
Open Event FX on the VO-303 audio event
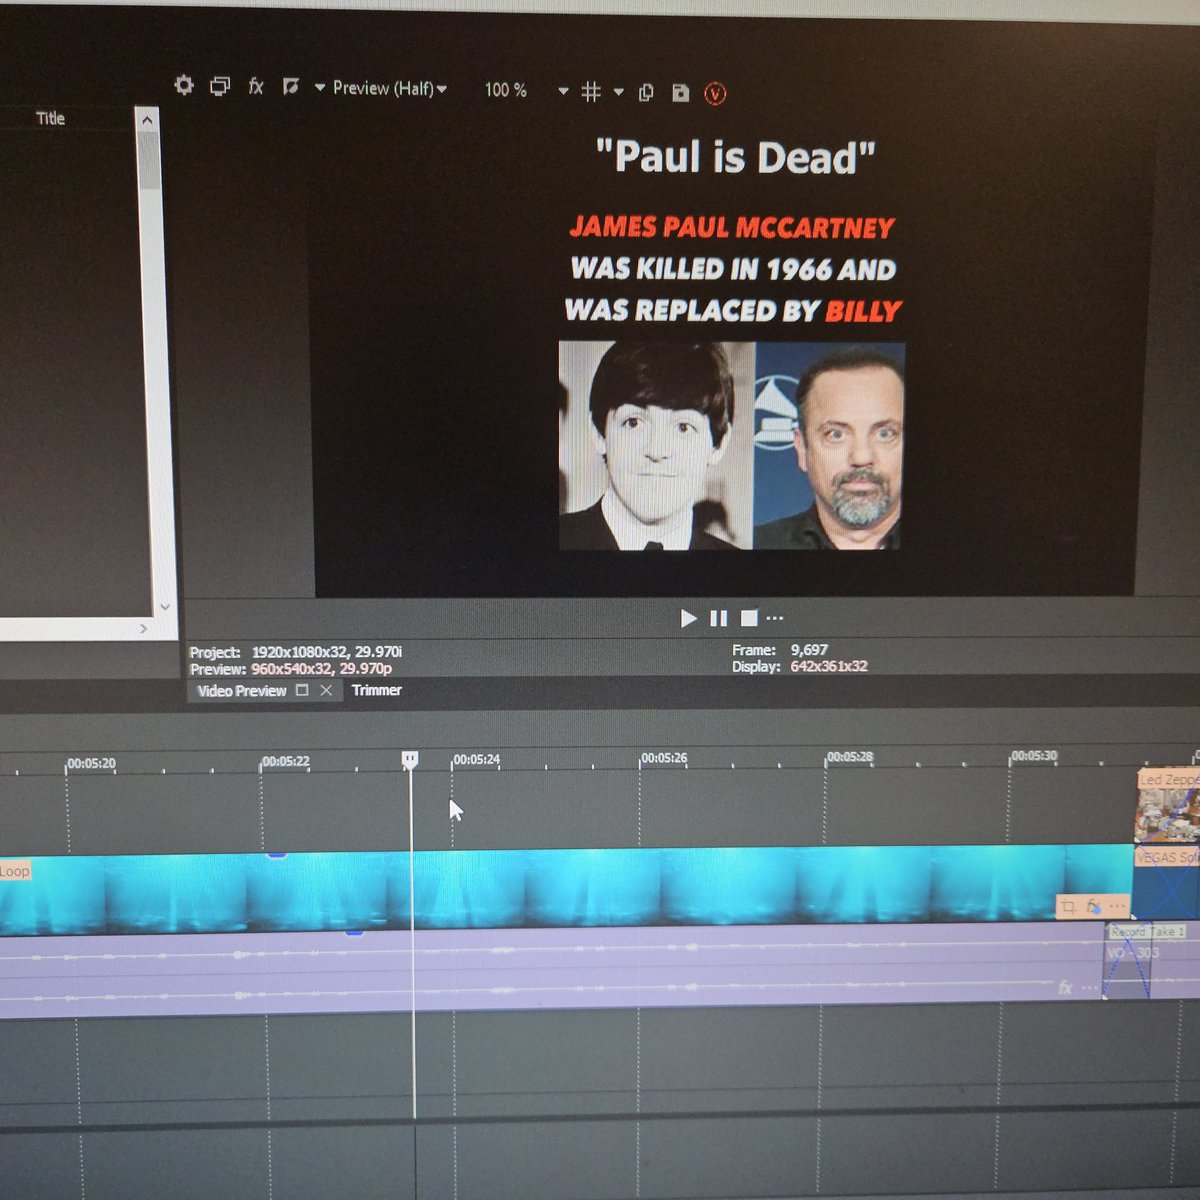tap(1063, 987)
